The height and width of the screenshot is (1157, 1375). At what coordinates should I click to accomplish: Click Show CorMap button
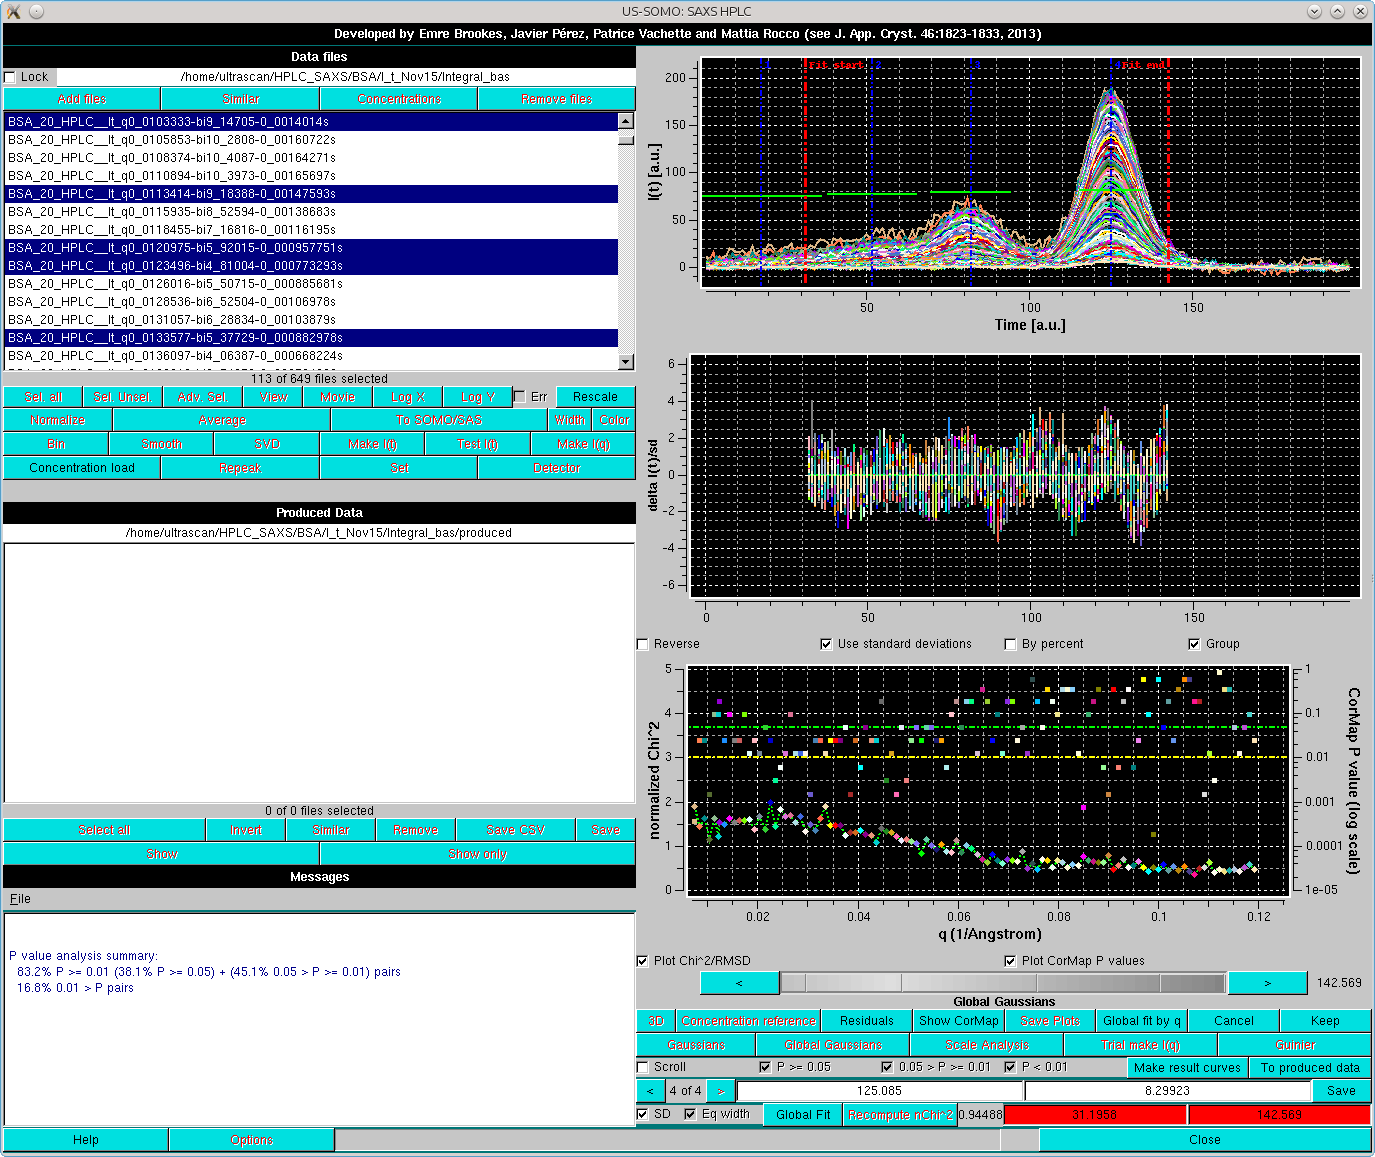[x=959, y=1021]
